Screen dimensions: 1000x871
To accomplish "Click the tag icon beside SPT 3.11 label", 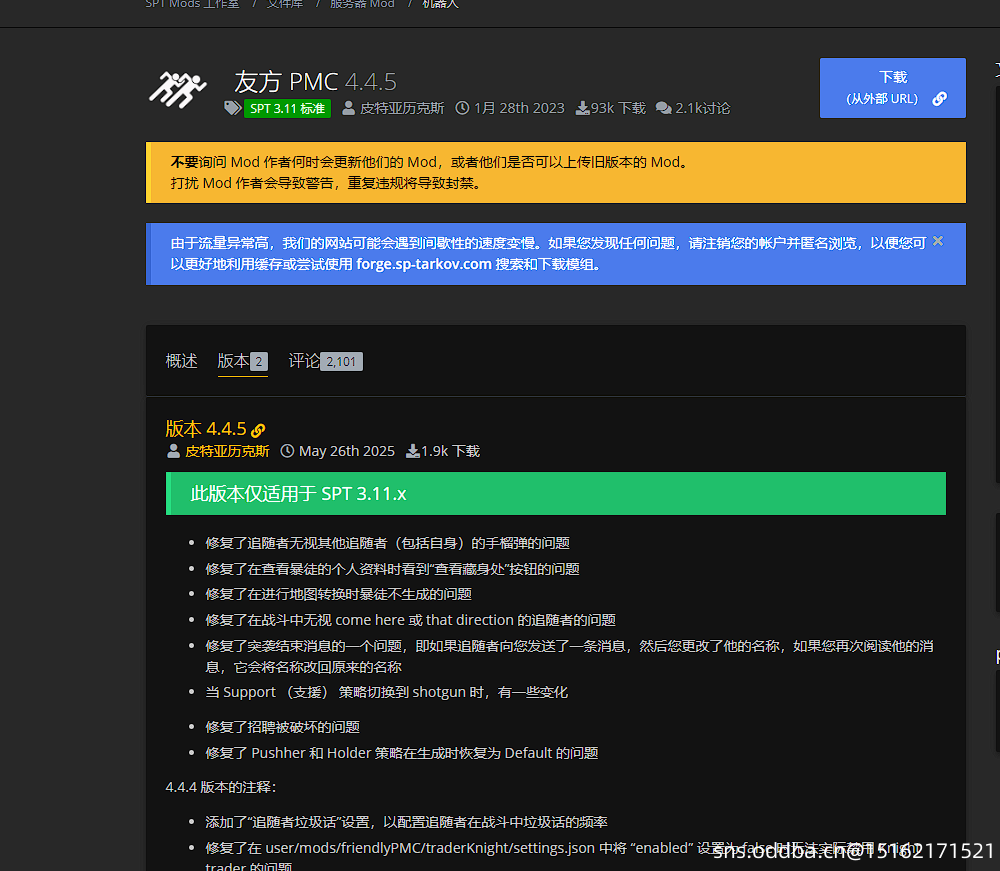I will tap(233, 108).
